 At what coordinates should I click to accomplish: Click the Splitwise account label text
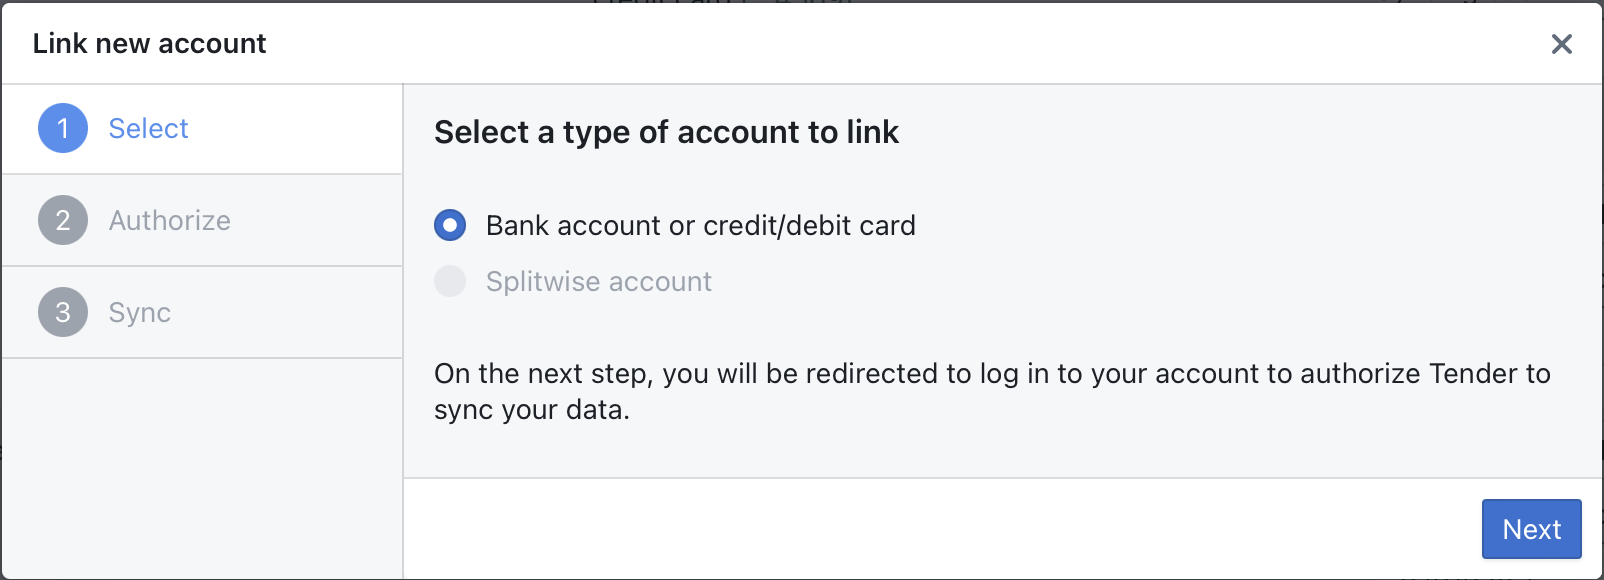tap(597, 281)
